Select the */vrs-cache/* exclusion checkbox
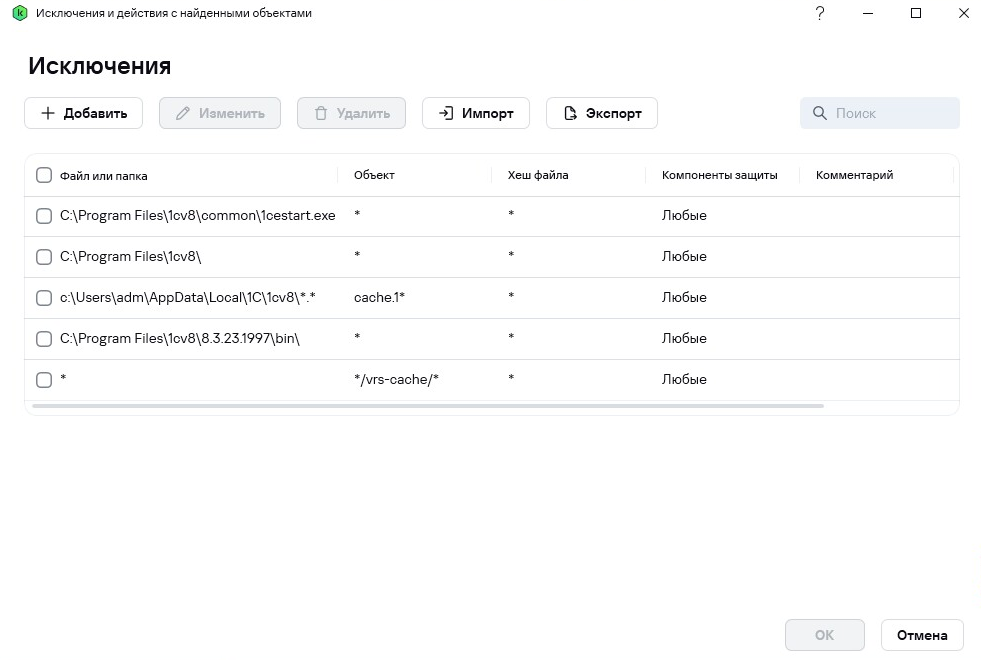This screenshot has height=660, width=981. (x=44, y=380)
